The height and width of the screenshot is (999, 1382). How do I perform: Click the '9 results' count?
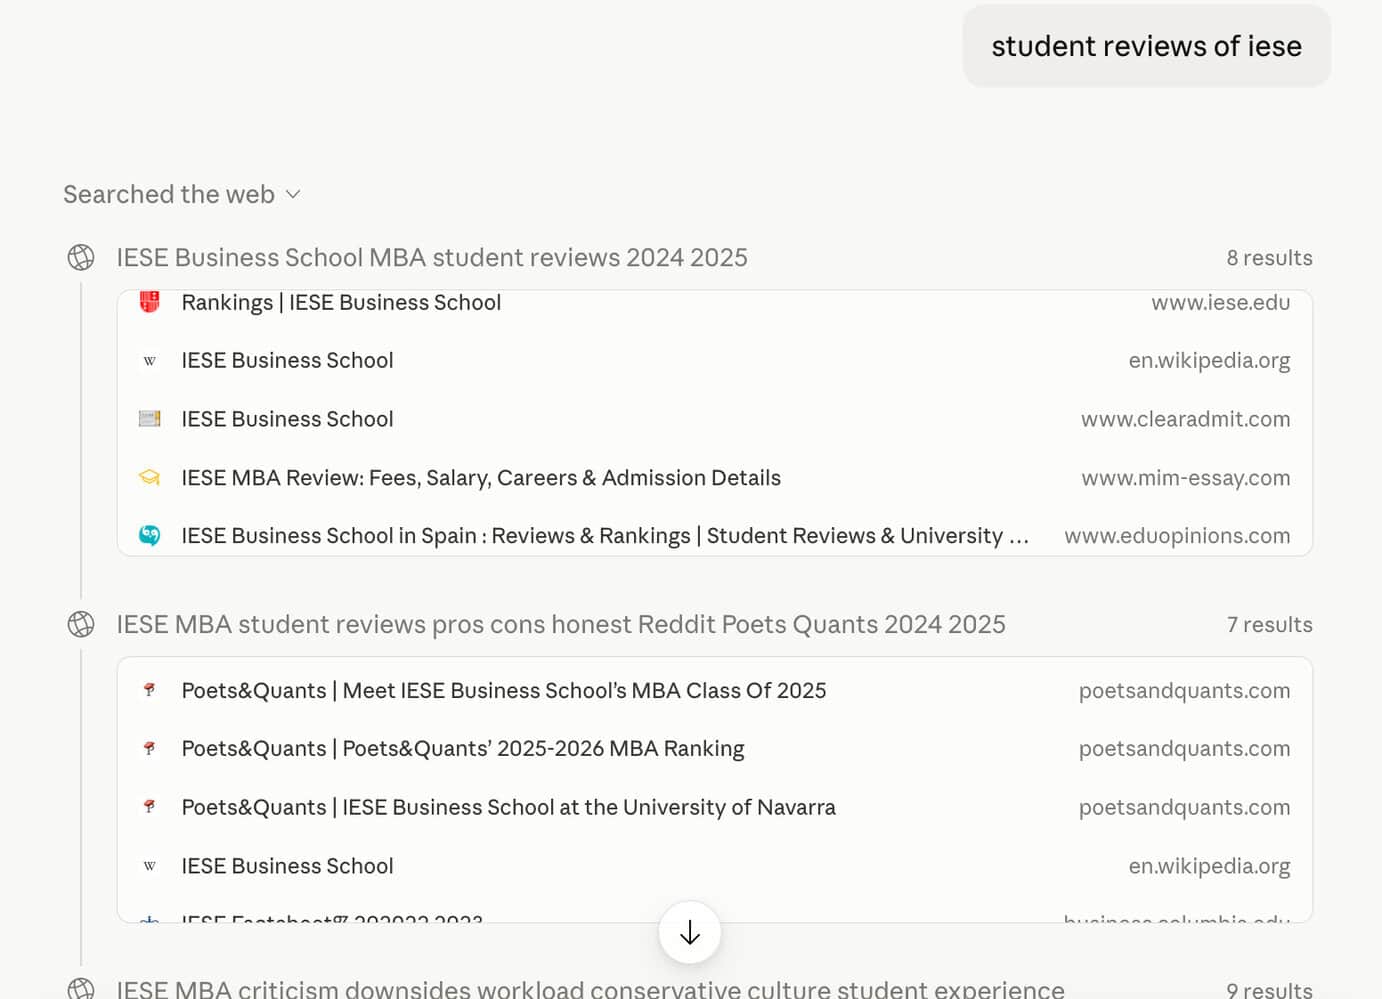click(1269, 990)
